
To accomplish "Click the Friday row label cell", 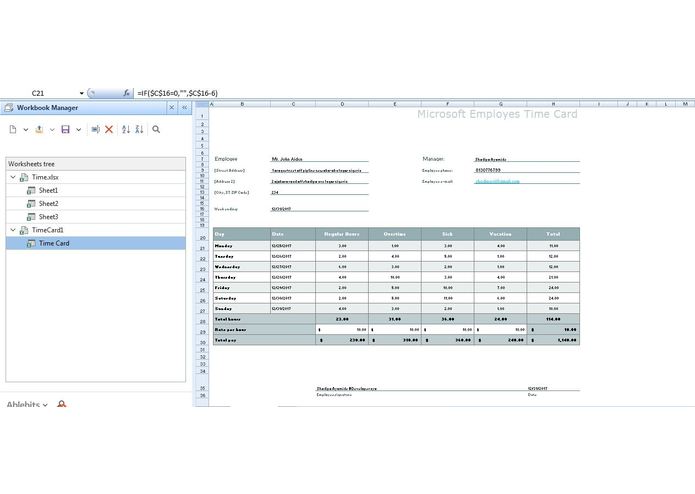I will click(242, 288).
